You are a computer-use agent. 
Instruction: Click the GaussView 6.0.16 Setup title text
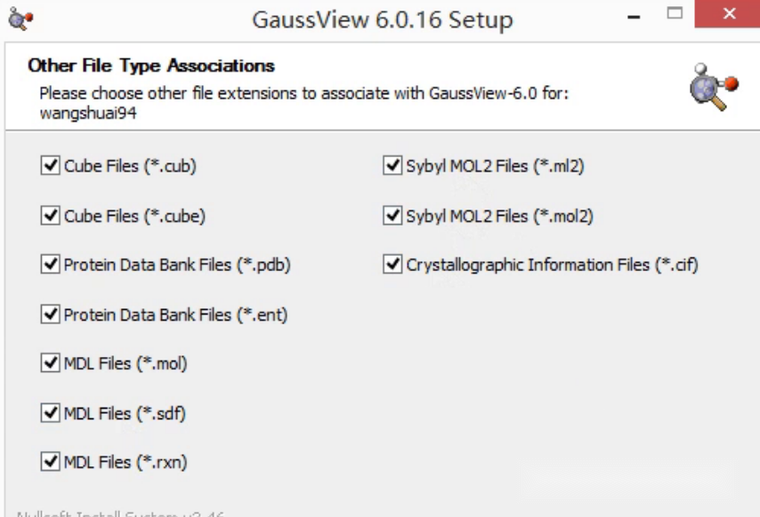382,20
